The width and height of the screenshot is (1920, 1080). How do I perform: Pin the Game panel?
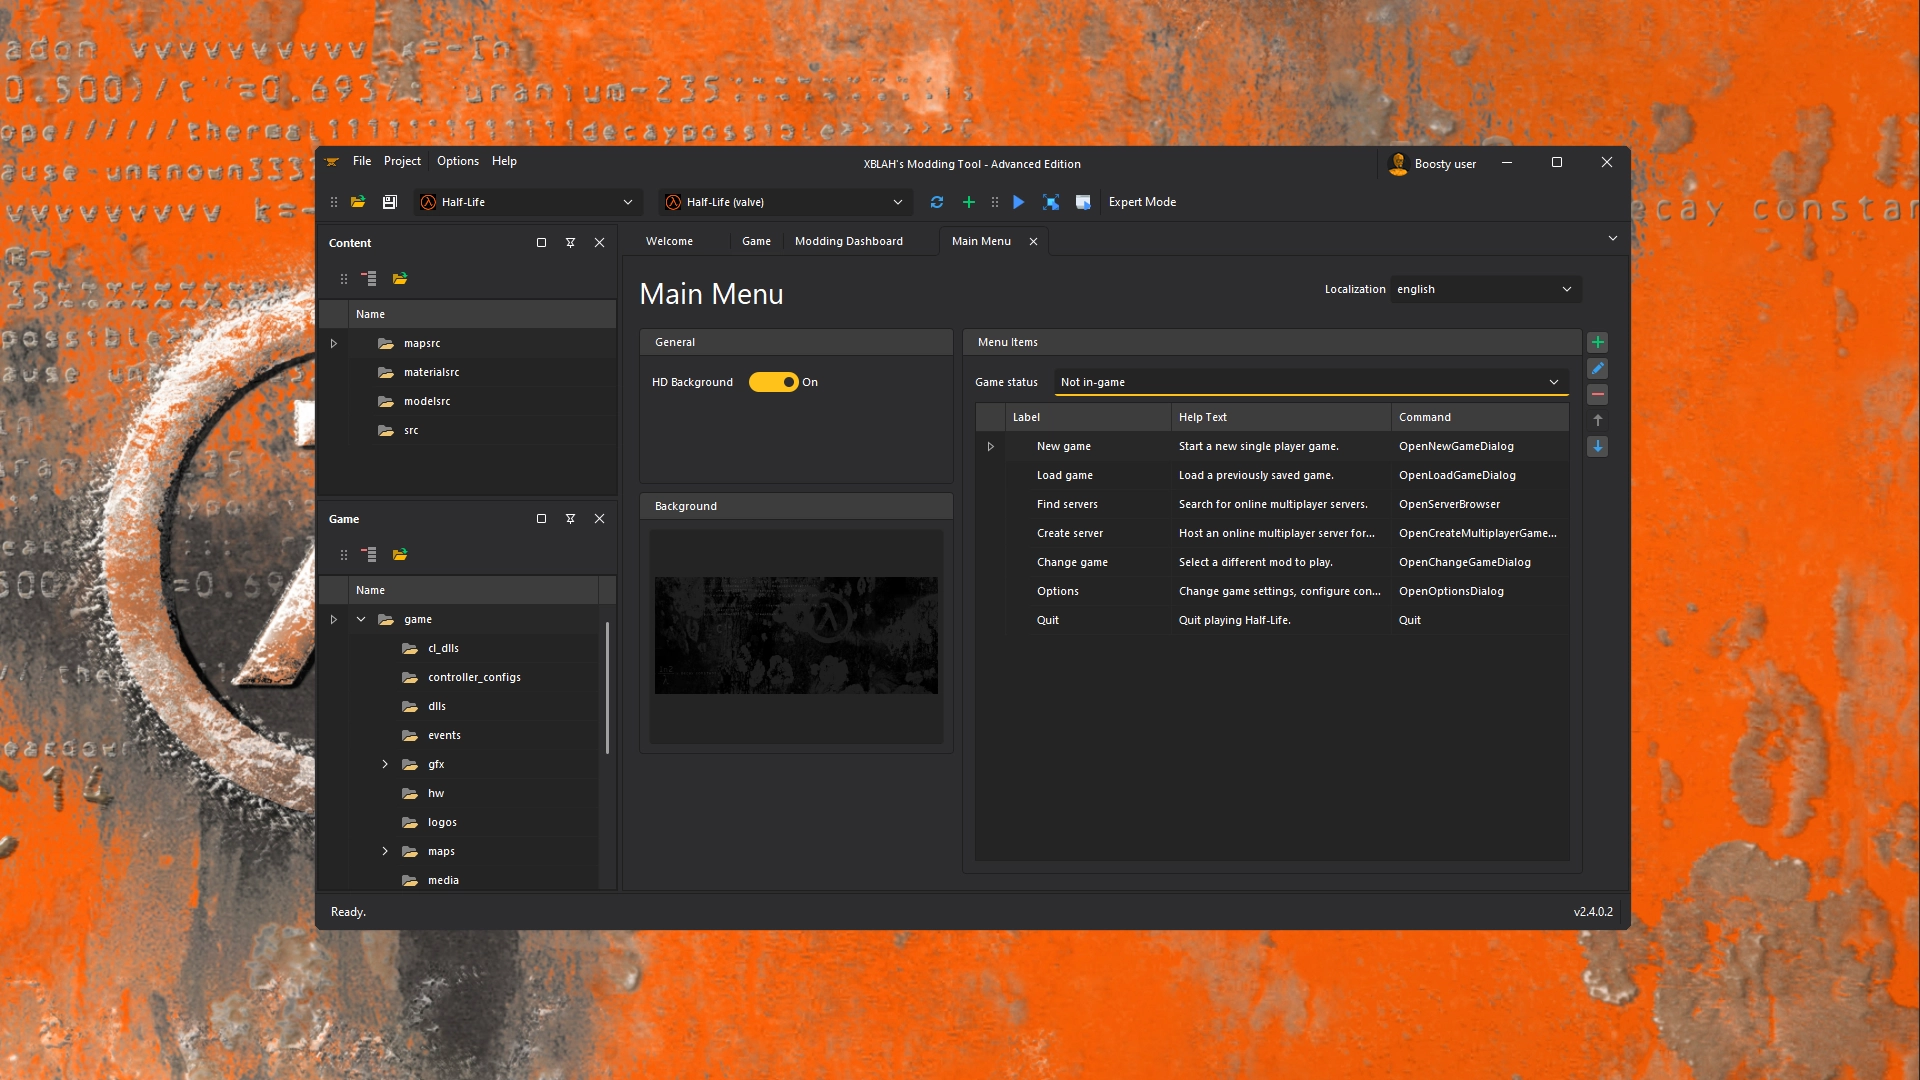[570, 519]
